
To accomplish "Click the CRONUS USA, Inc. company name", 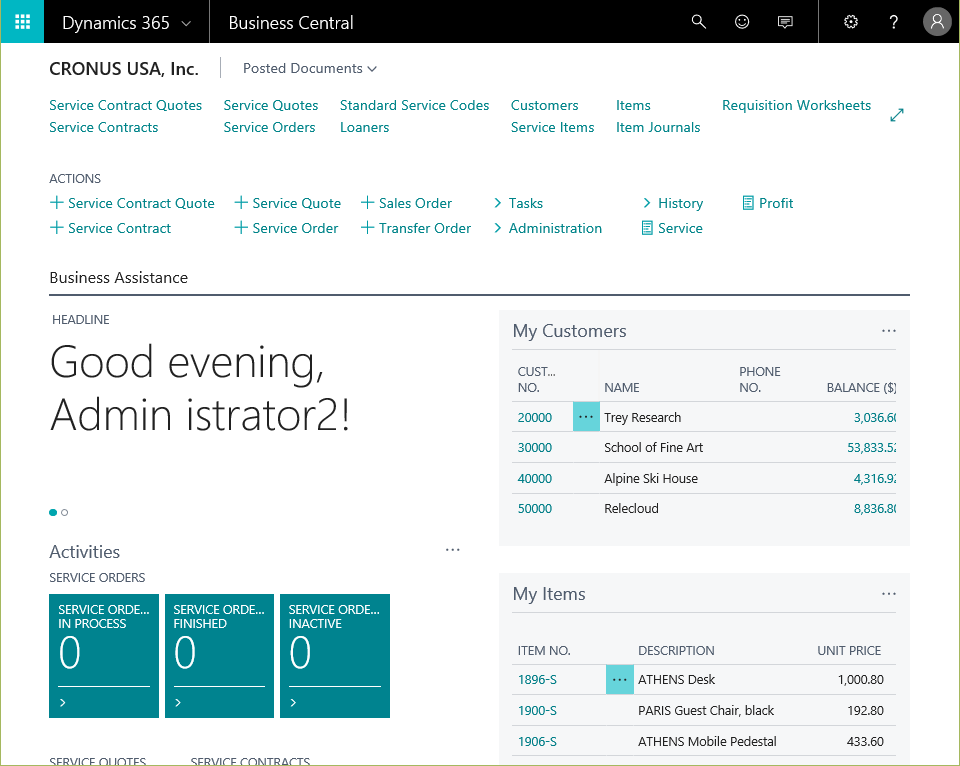I will click(x=124, y=69).
